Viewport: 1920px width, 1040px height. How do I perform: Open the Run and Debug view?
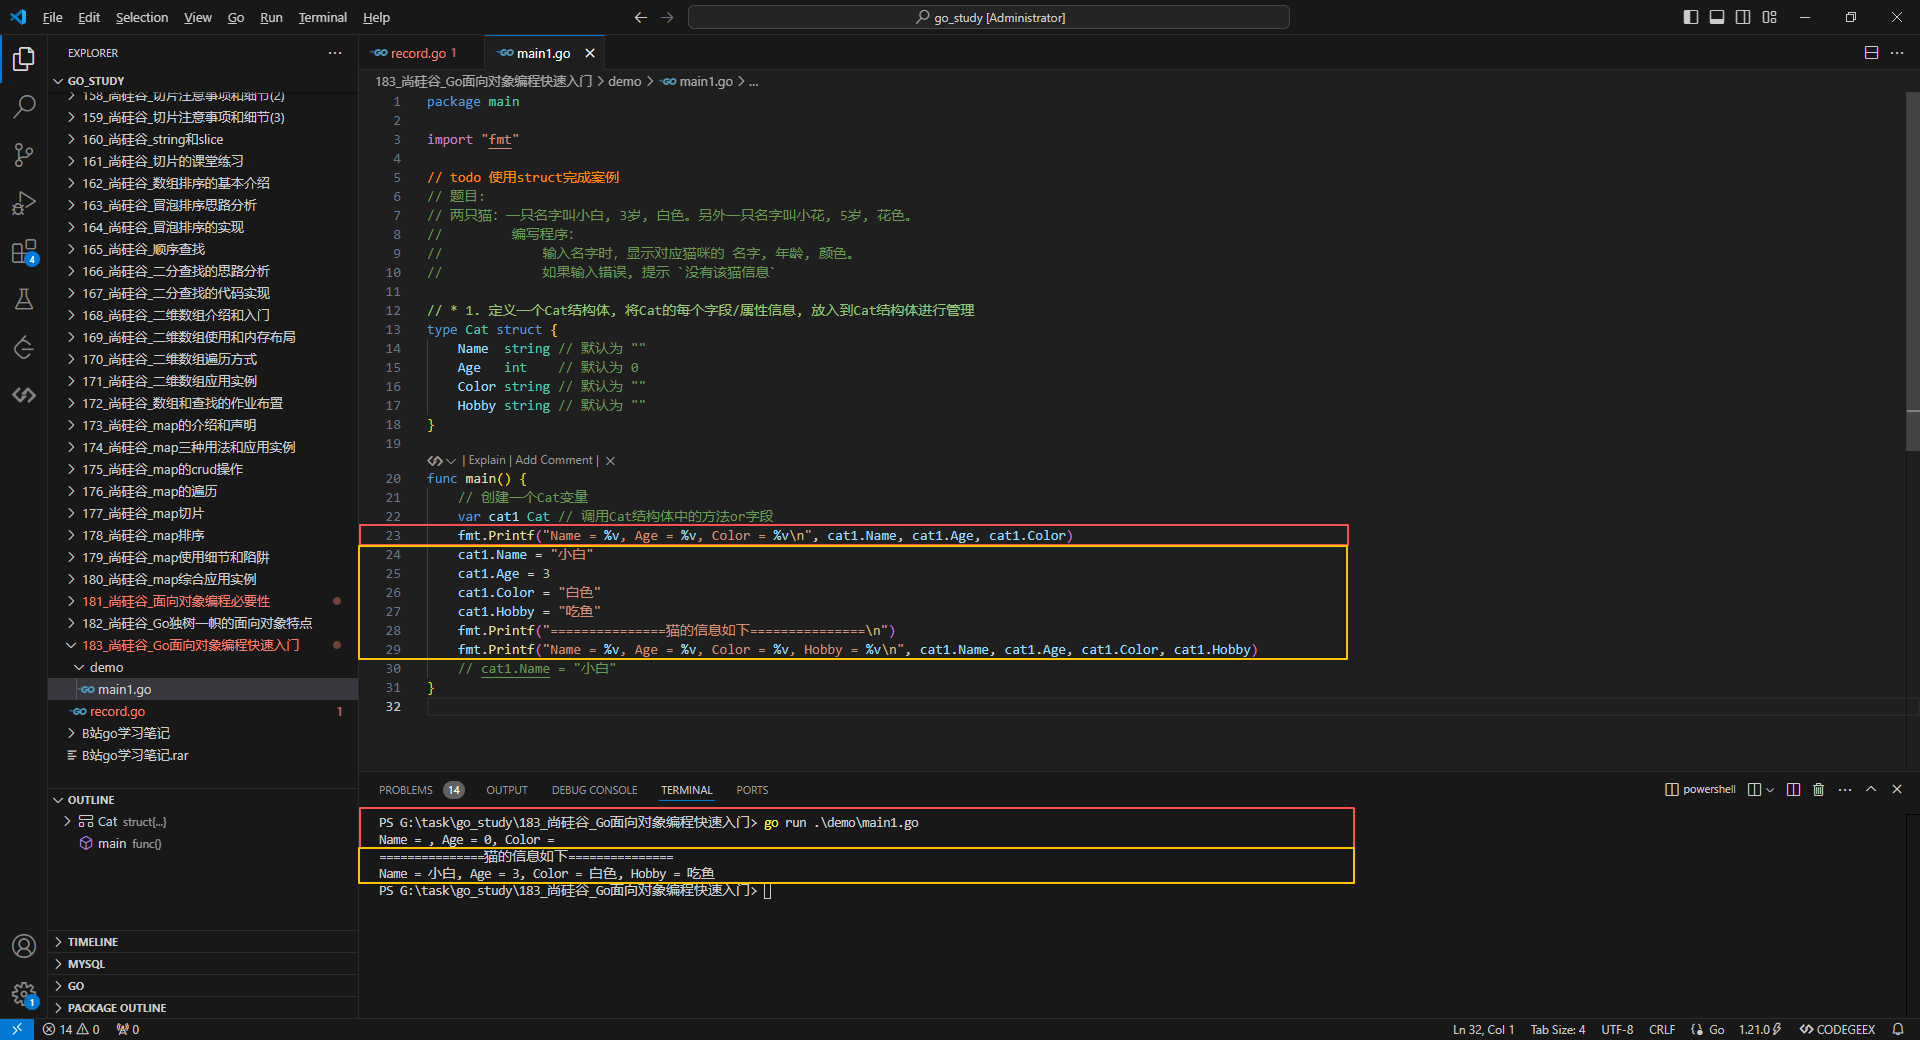24,203
